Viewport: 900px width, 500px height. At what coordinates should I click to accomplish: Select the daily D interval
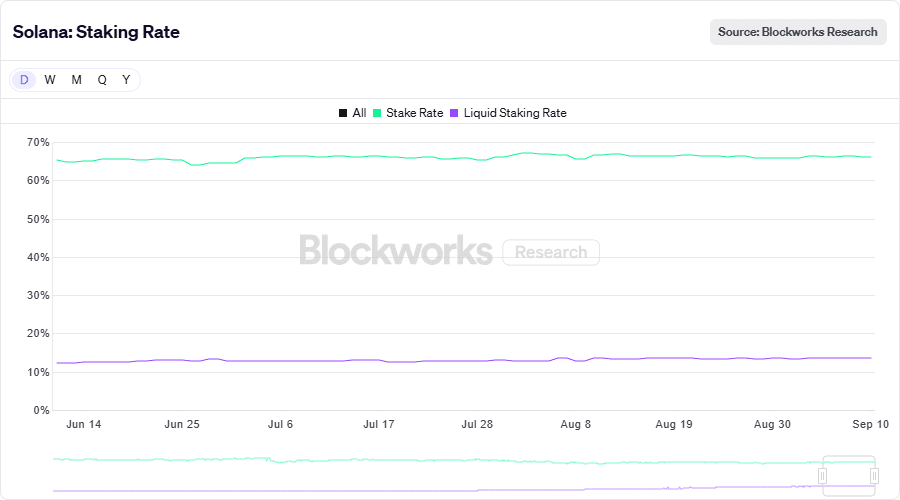pos(24,80)
